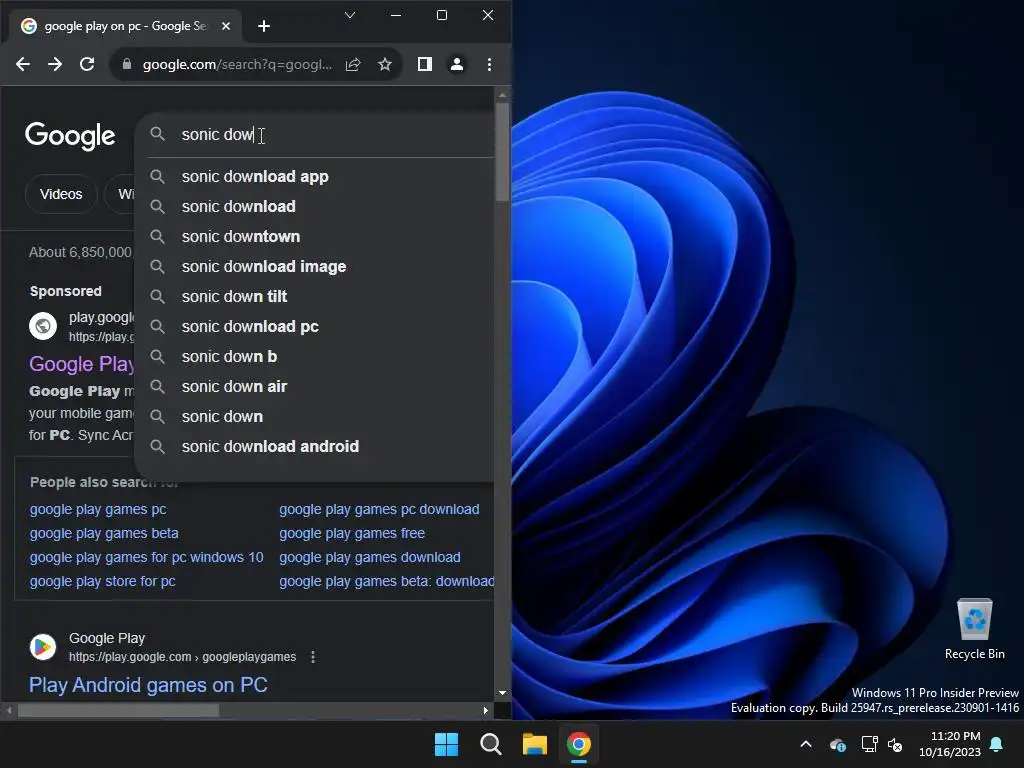This screenshot has width=1024, height=768.
Task: Click the Chrome taskbar icon
Action: point(579,744)
